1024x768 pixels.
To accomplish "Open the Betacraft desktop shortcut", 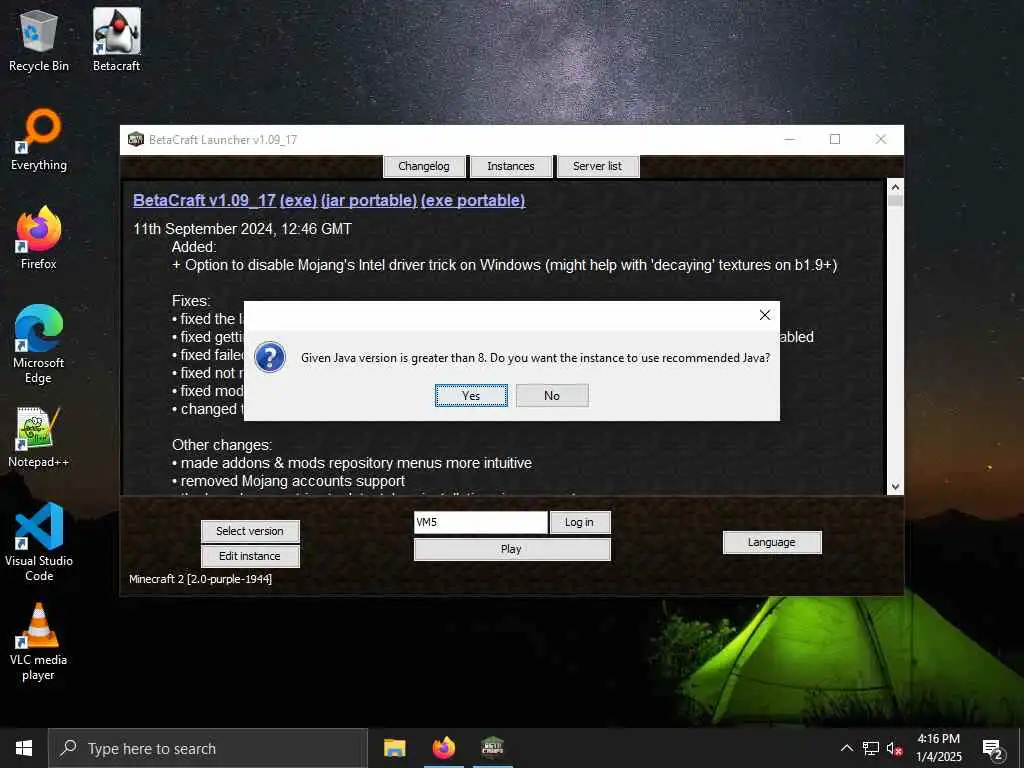I will [x=116, y=40].
